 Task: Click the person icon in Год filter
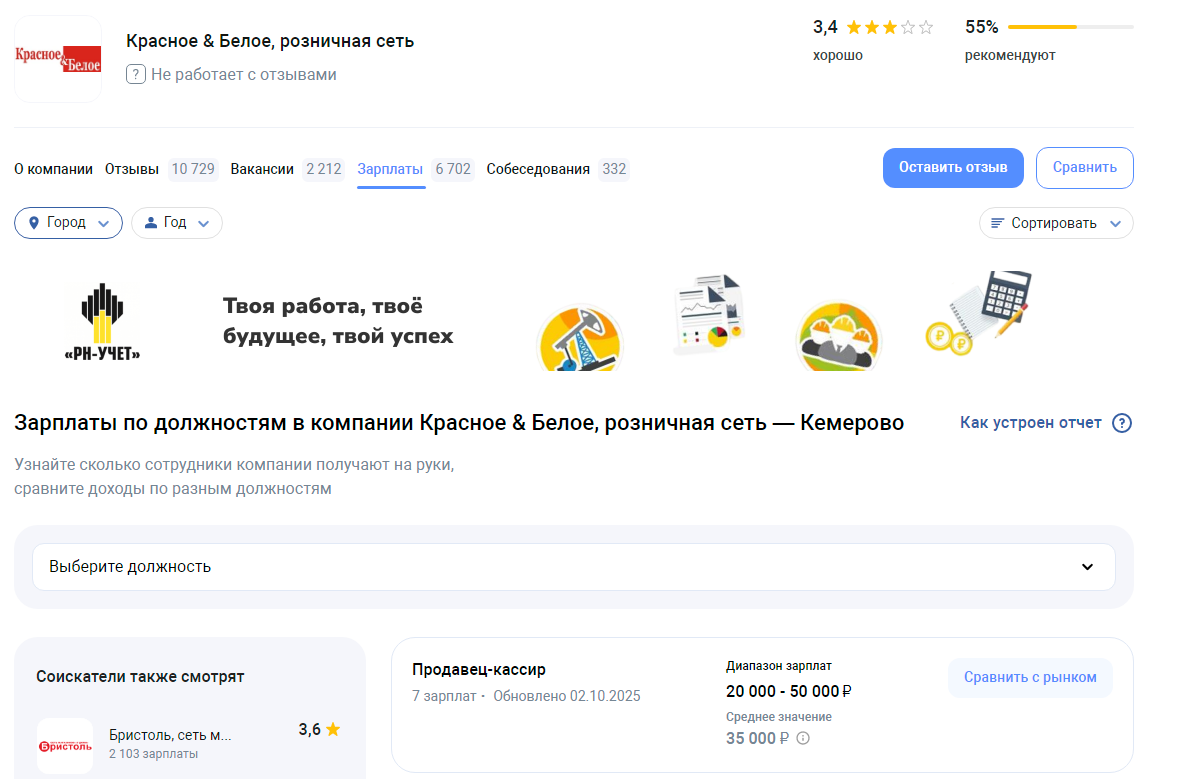click(x=150, y=223)
